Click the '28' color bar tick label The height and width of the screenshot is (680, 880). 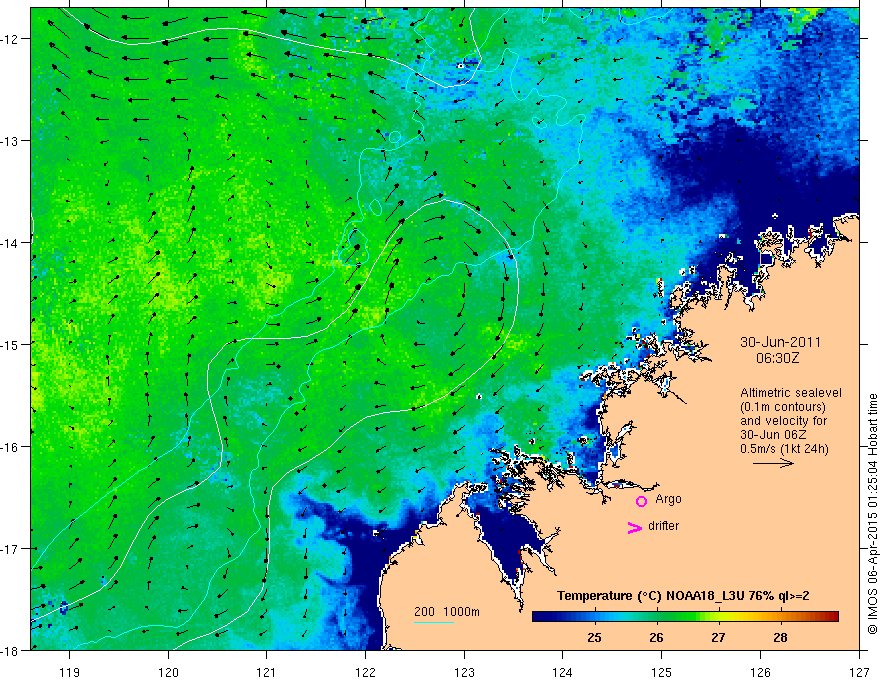tap(780, 637)
